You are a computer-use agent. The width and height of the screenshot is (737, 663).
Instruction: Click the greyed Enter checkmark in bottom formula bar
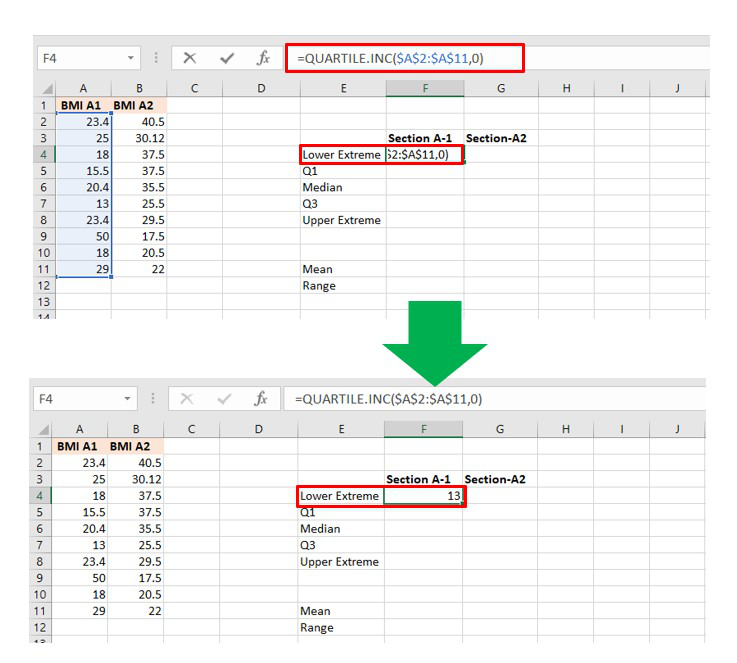click(x=224, y=399)
